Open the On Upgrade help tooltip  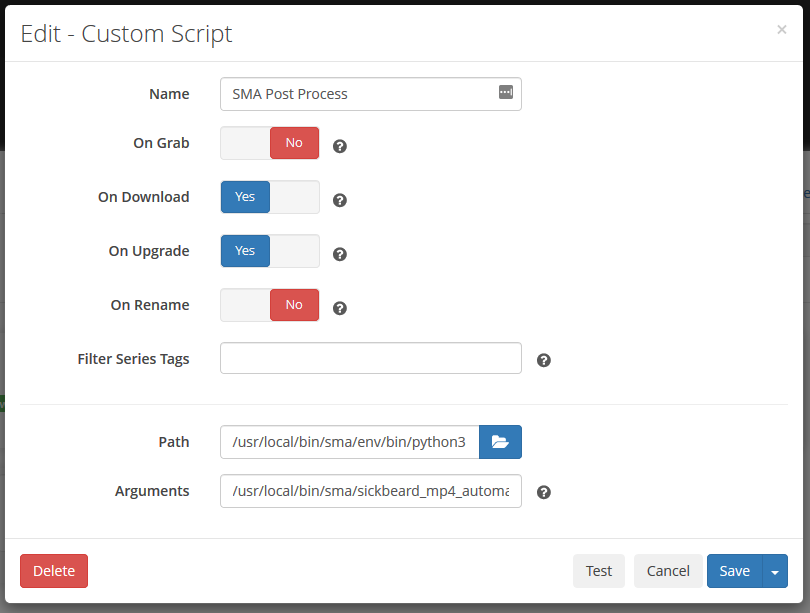tap(339, 254)
